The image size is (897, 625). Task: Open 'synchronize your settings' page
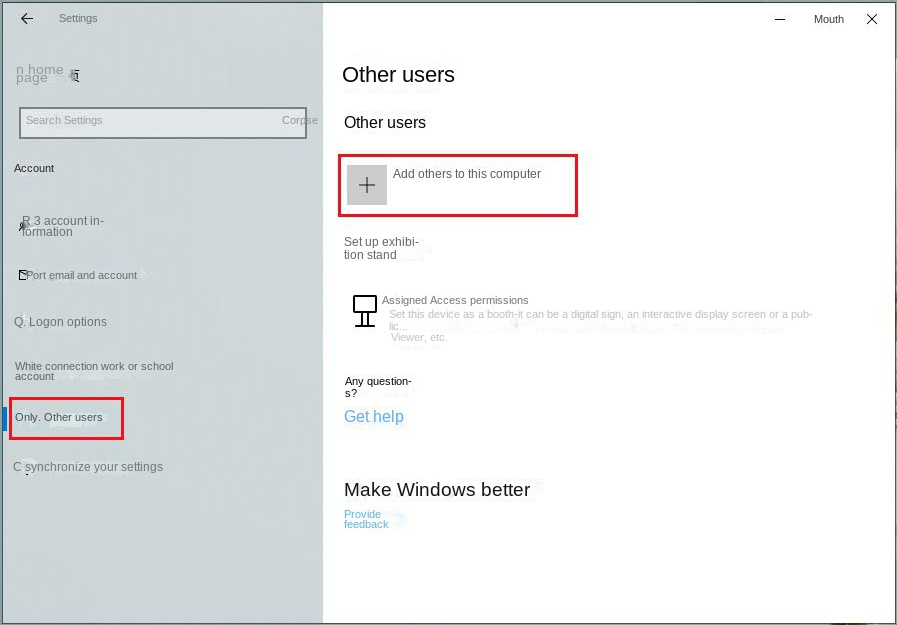94,467
